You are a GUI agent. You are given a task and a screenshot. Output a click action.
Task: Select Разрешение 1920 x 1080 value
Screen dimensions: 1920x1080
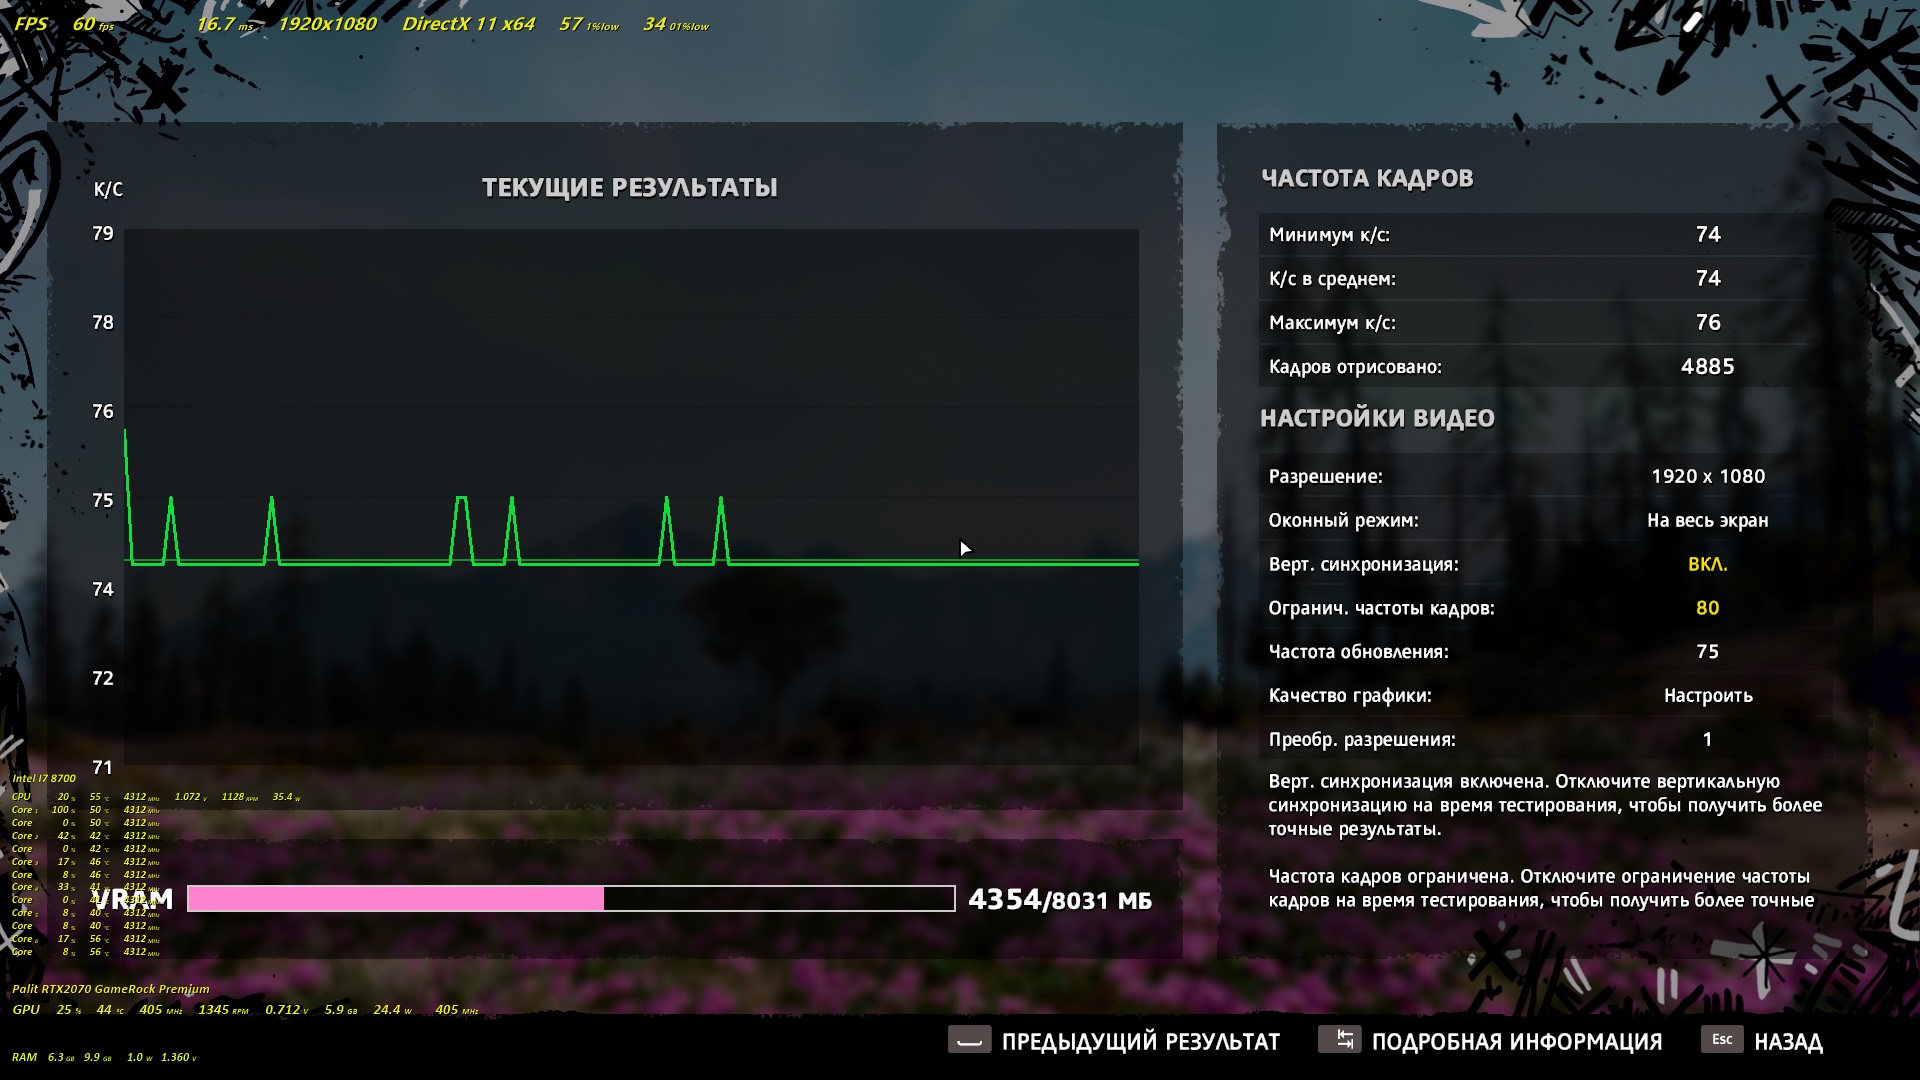[1707, 476]
